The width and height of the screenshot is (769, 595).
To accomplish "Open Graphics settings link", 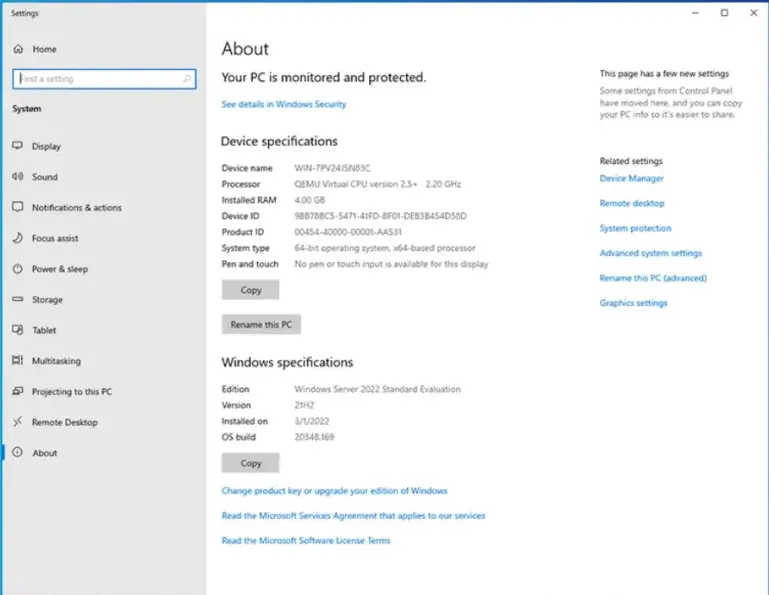I will (634, 303).
